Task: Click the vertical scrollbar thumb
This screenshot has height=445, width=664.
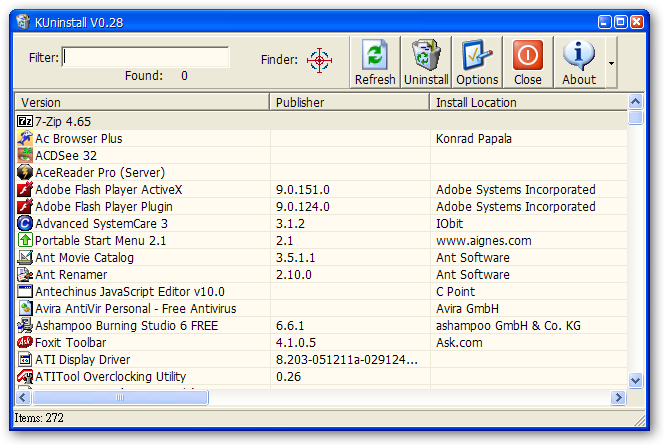Action: 635,117
